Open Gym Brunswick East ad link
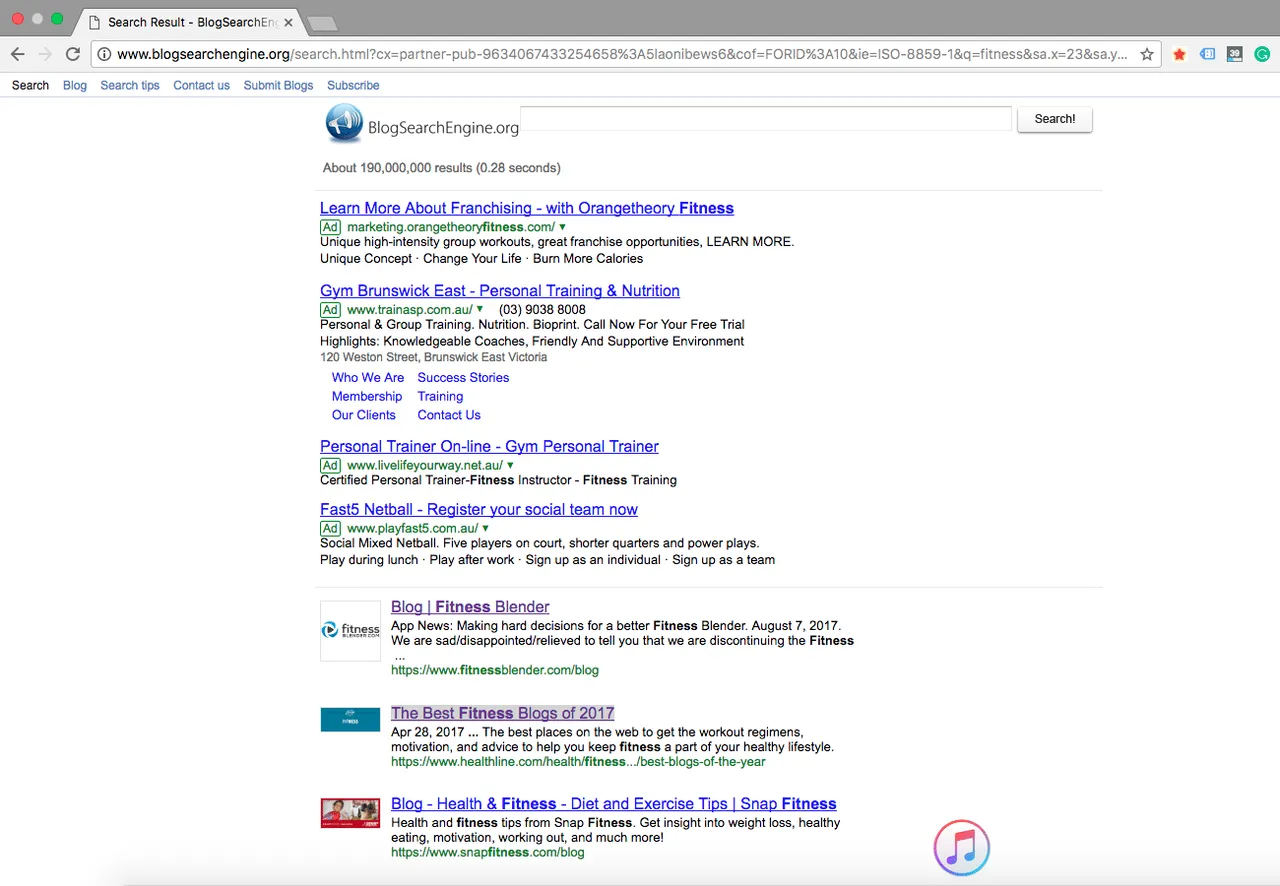Screen dimensions: 1280x886 (x=500, y=291)
